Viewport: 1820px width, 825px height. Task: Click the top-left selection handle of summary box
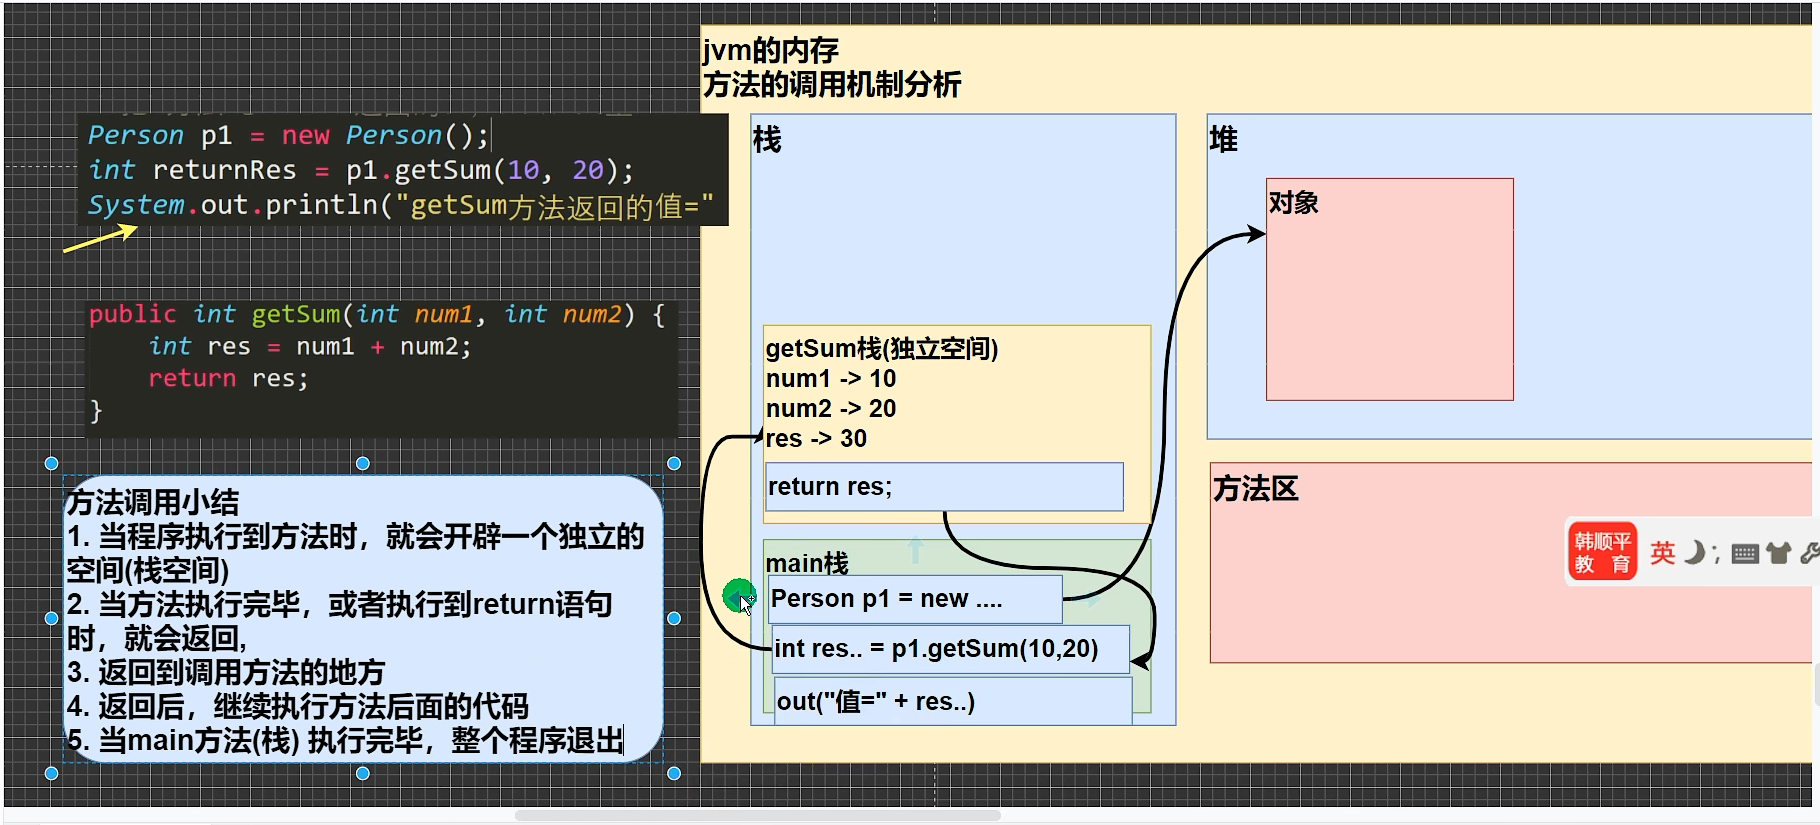52,463
